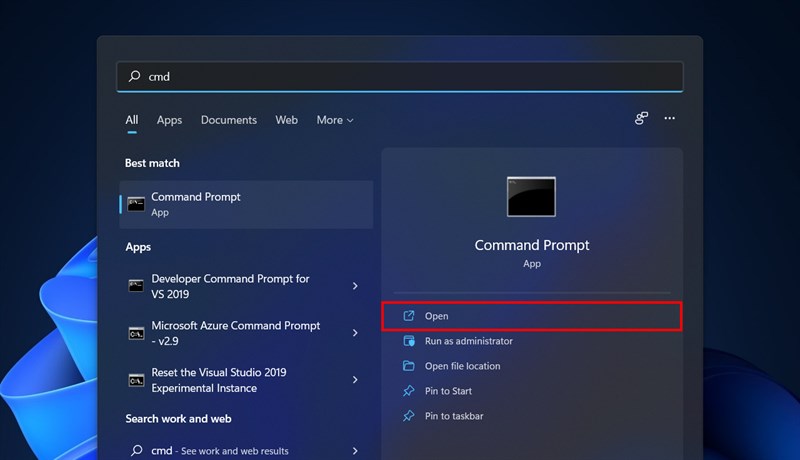Click Reset Visual Studio Experimental Instance icon
Screen dimensions: 800x460
tap(136, 380)
